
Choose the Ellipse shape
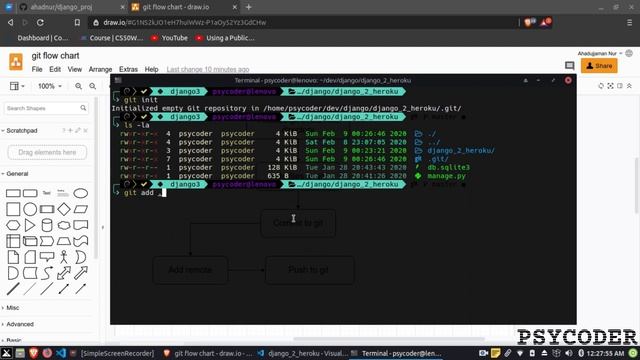(81, 193)
